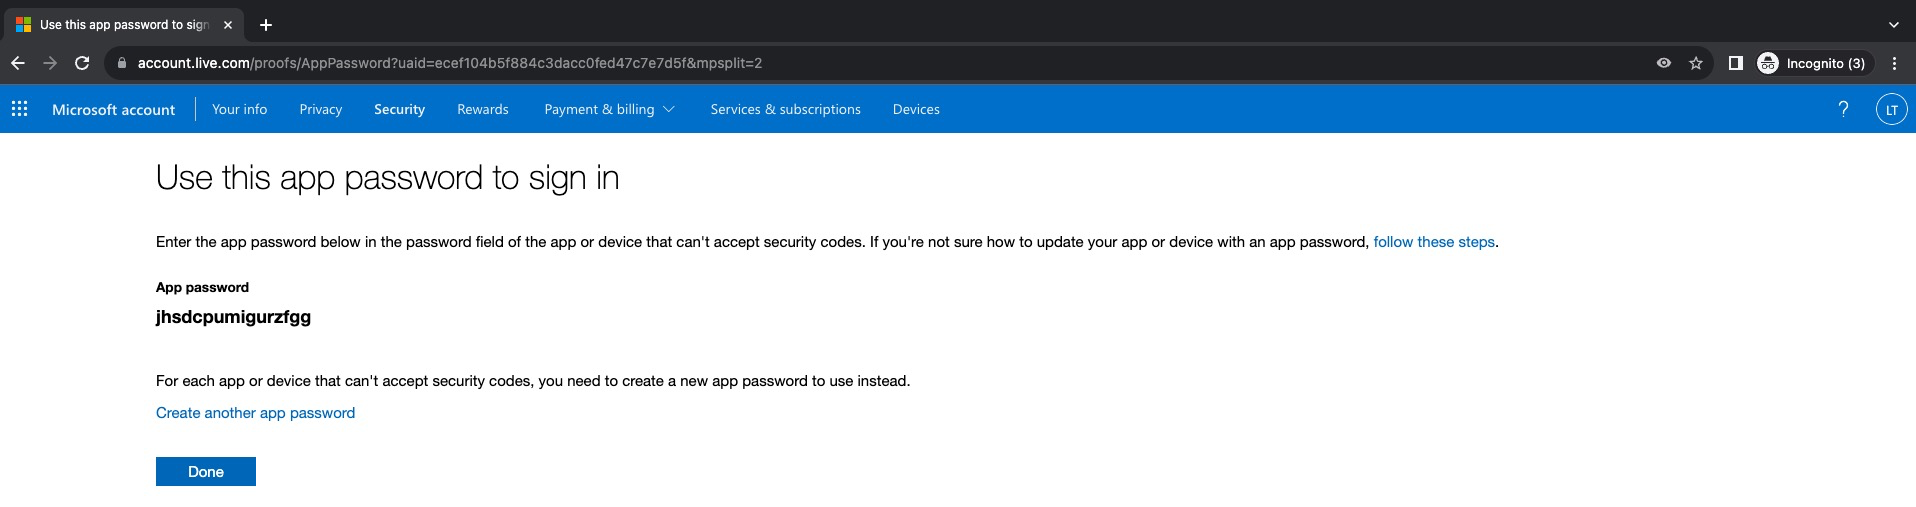Open the follow these steps link

click(x=1433, y=242)
